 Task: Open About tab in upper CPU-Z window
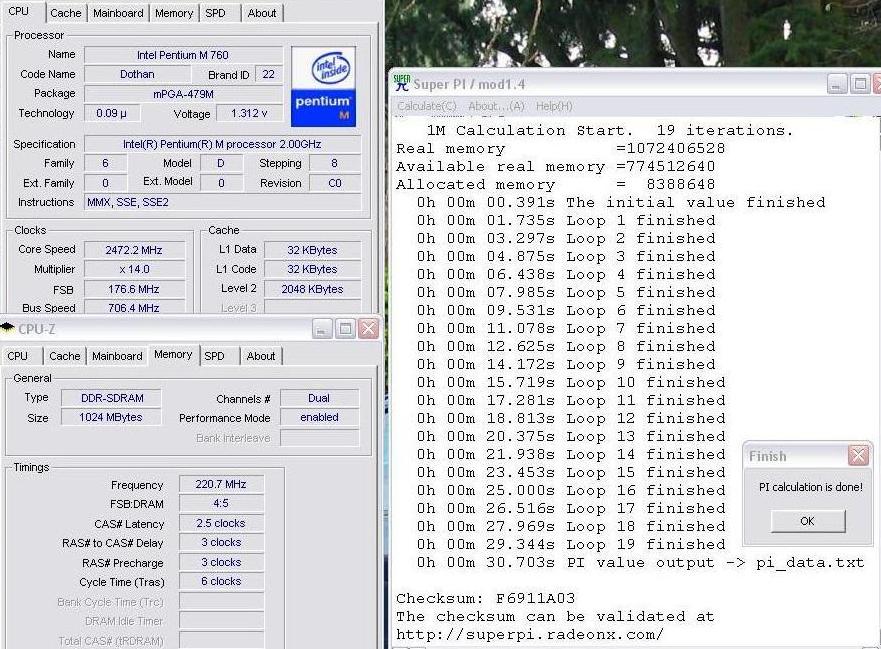point(262,13)
